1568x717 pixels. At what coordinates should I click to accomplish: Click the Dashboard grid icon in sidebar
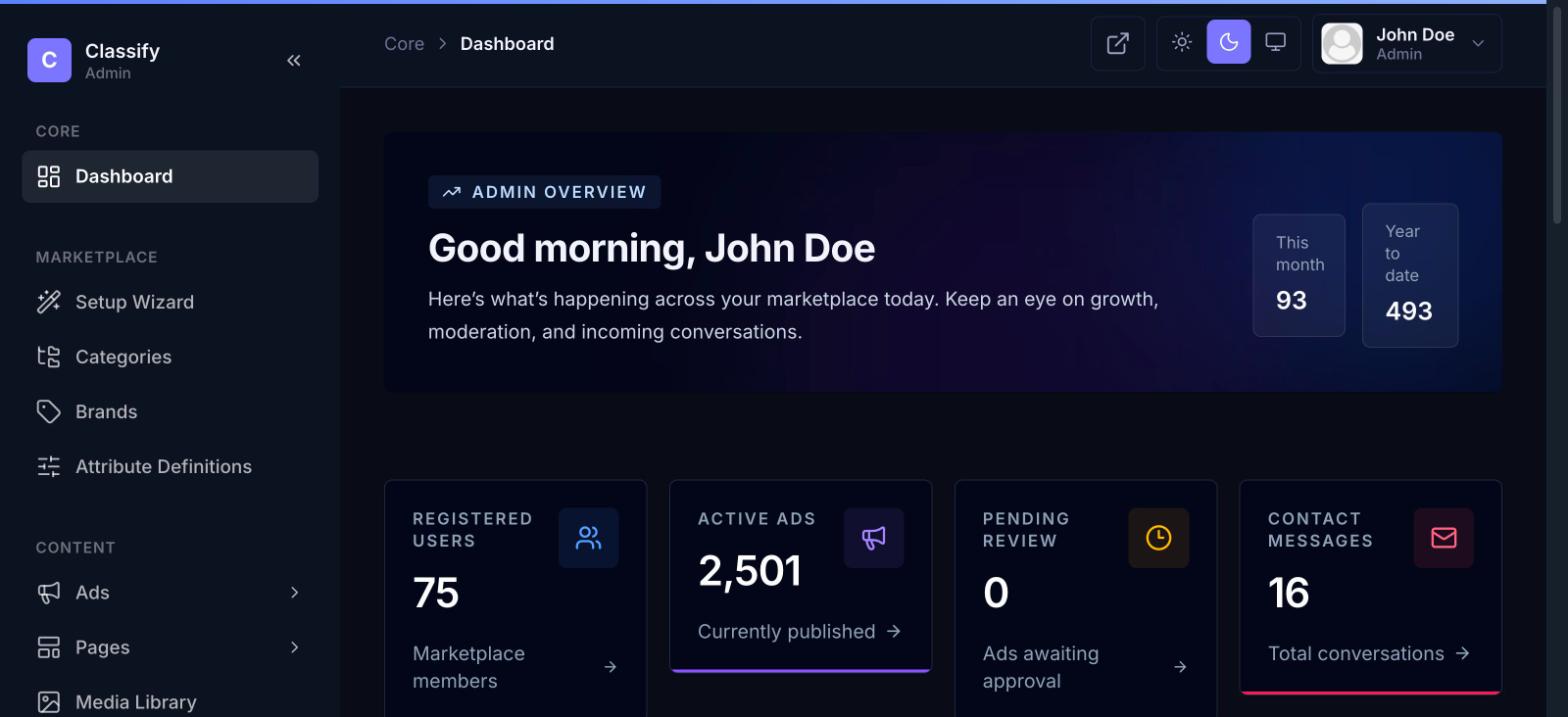(x=49, y=177)
